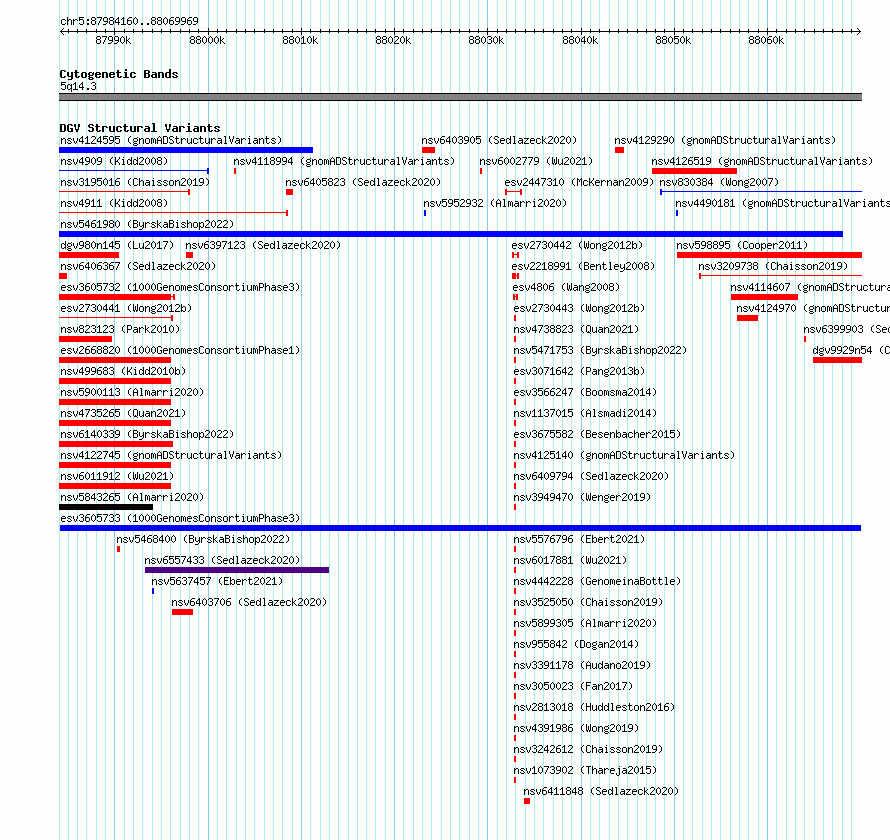Viewport: 890px width, 840px height.
Task: Open nsv6411848 (Sedlazeck2020) variant
Action: (601, 791)
